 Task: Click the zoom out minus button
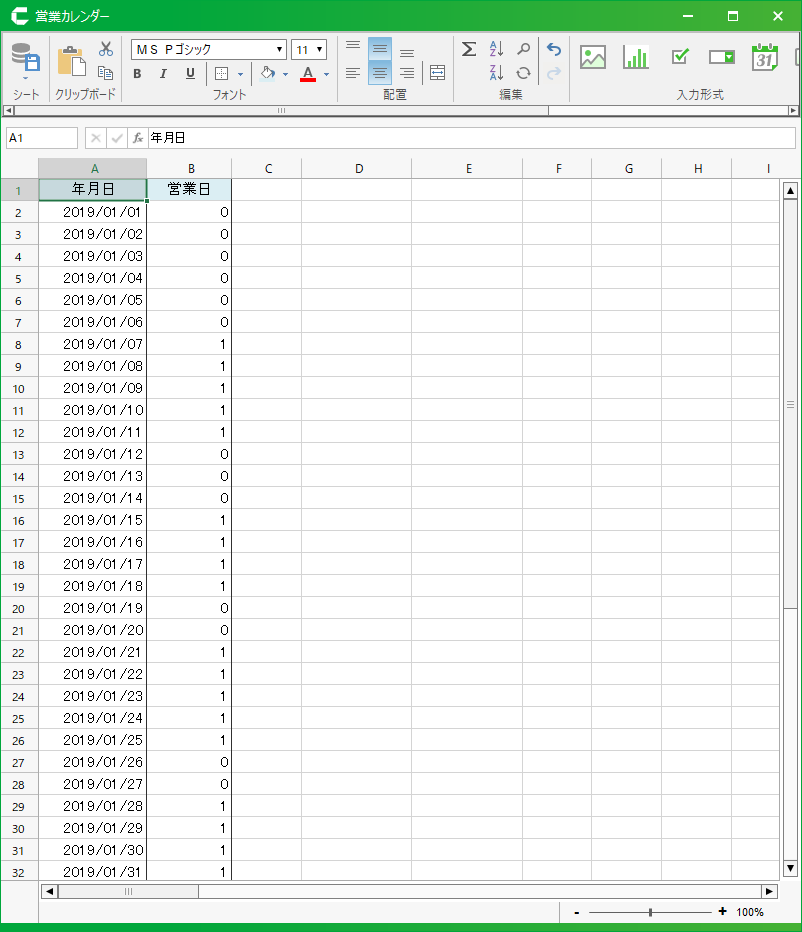click(577, 912)
